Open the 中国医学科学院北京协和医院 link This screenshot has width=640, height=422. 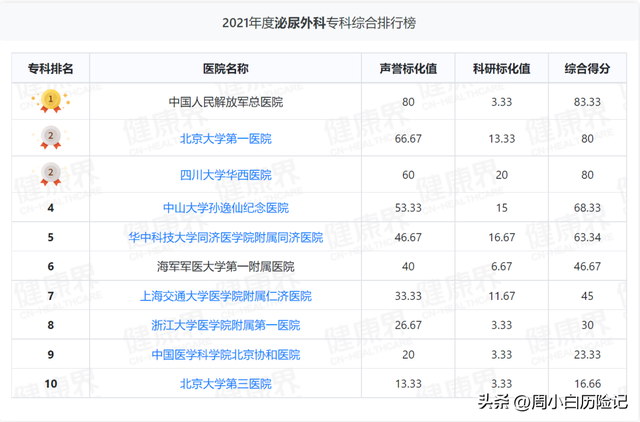click(226, 355)
